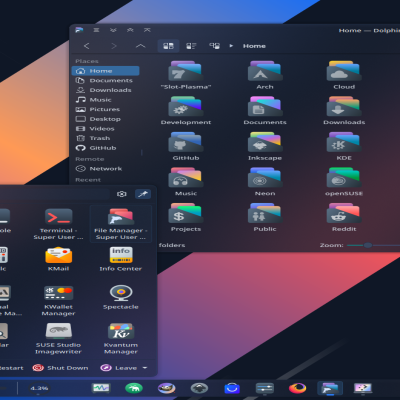400x400 pixels.
Task: Click the Leave button in launcher
Action: coord(119,368)
